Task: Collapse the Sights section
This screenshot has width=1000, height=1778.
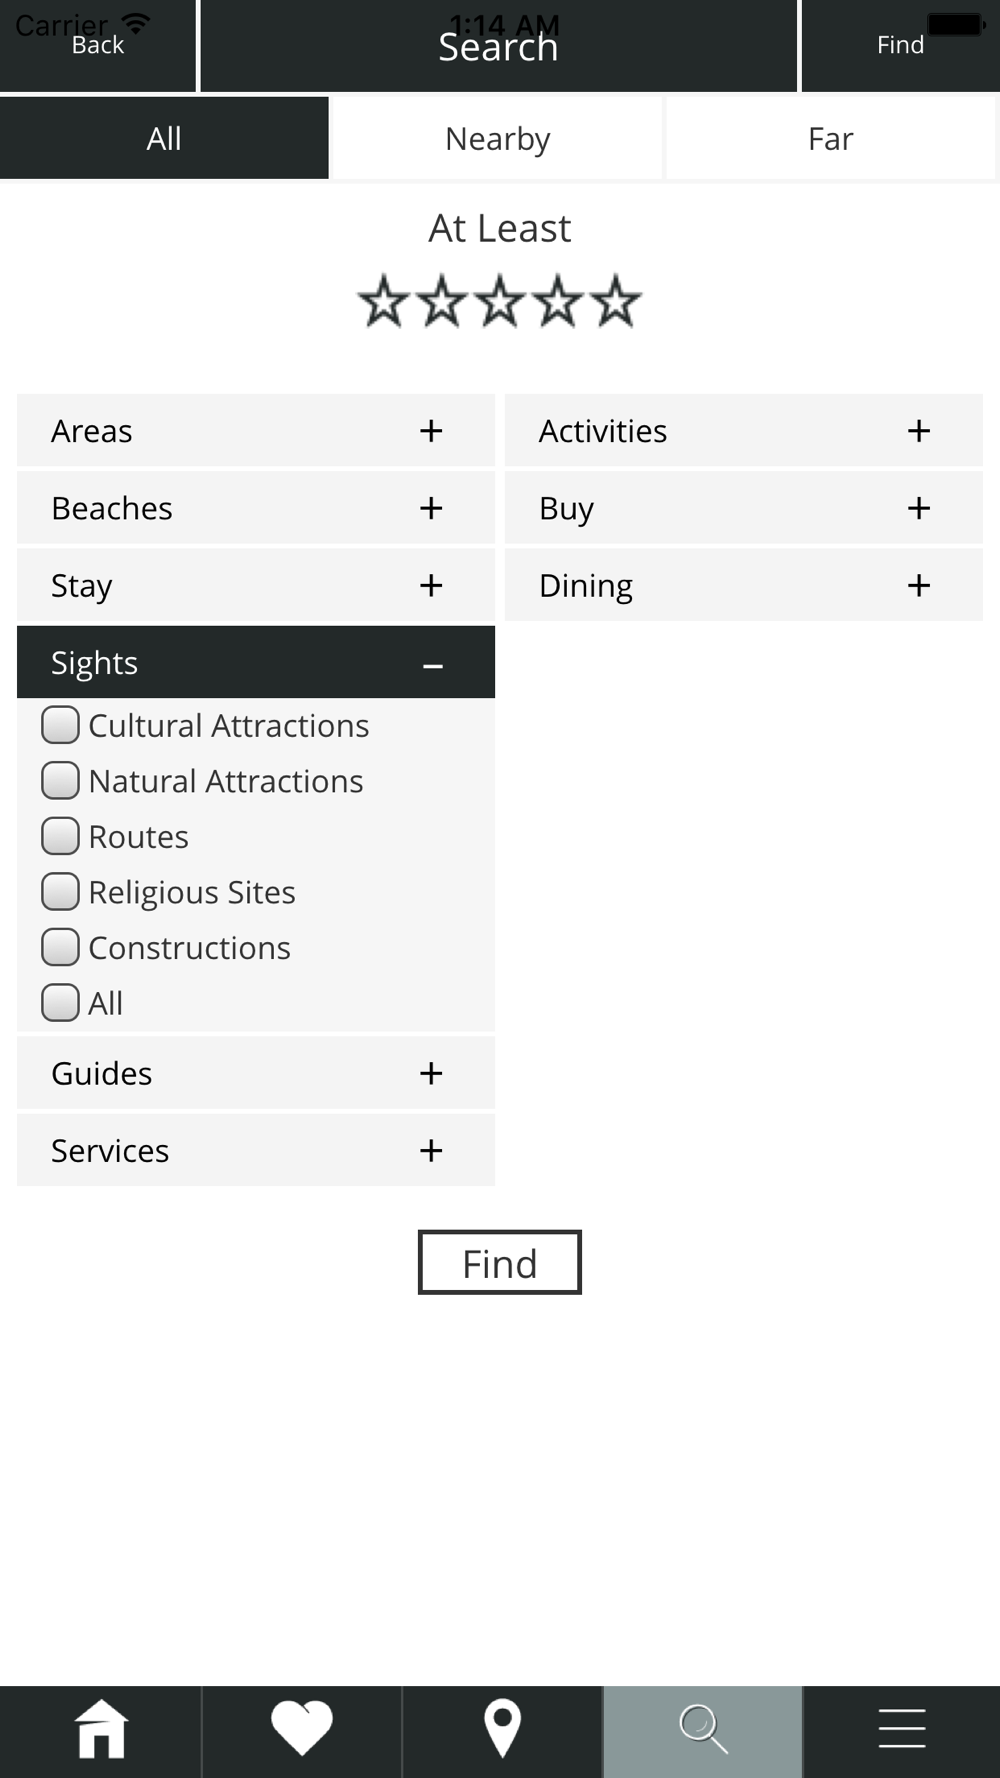Action: [x=256, y=662]
